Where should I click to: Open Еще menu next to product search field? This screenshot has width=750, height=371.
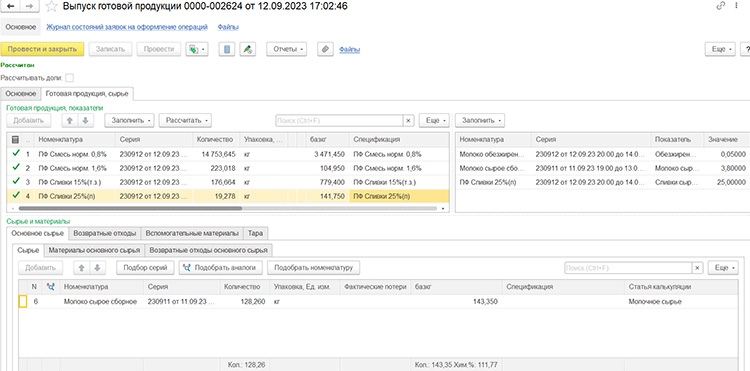[434, 120]
